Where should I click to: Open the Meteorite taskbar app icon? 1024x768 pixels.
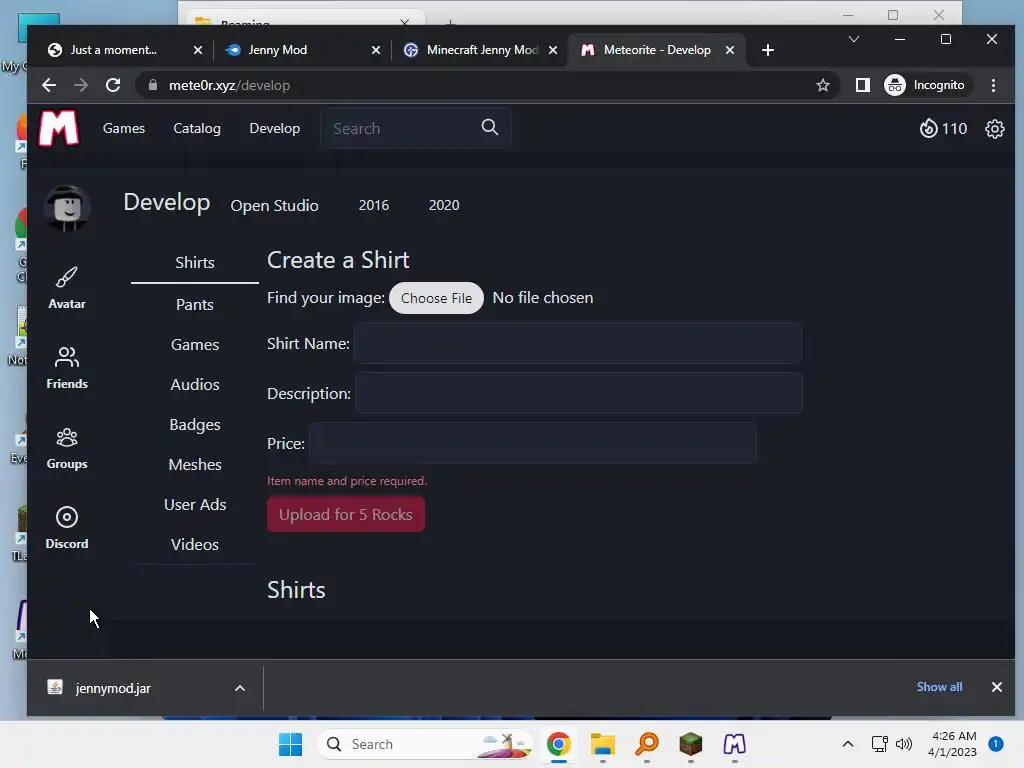point(735,744)
